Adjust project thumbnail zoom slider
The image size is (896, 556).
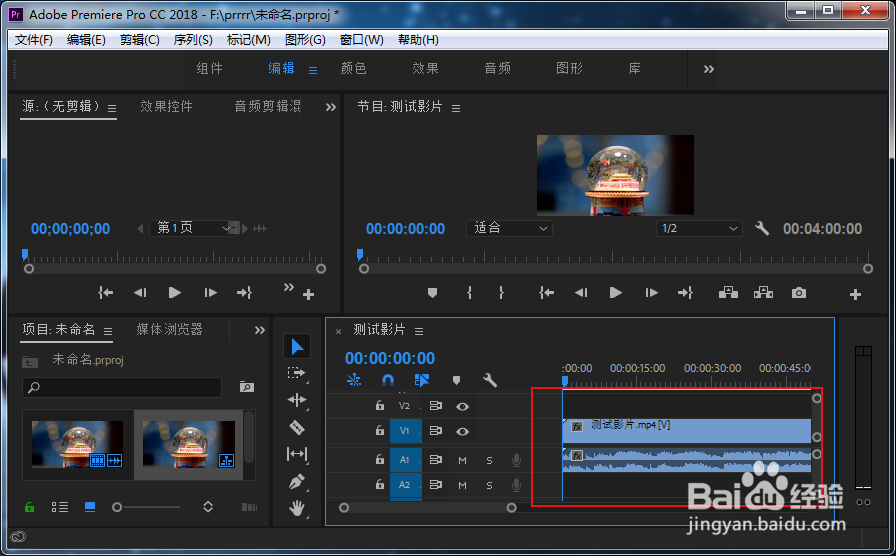click(148, 507)
